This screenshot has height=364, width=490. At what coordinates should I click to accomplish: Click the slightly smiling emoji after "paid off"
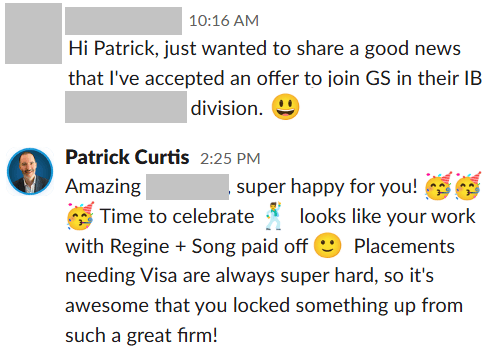328,245
